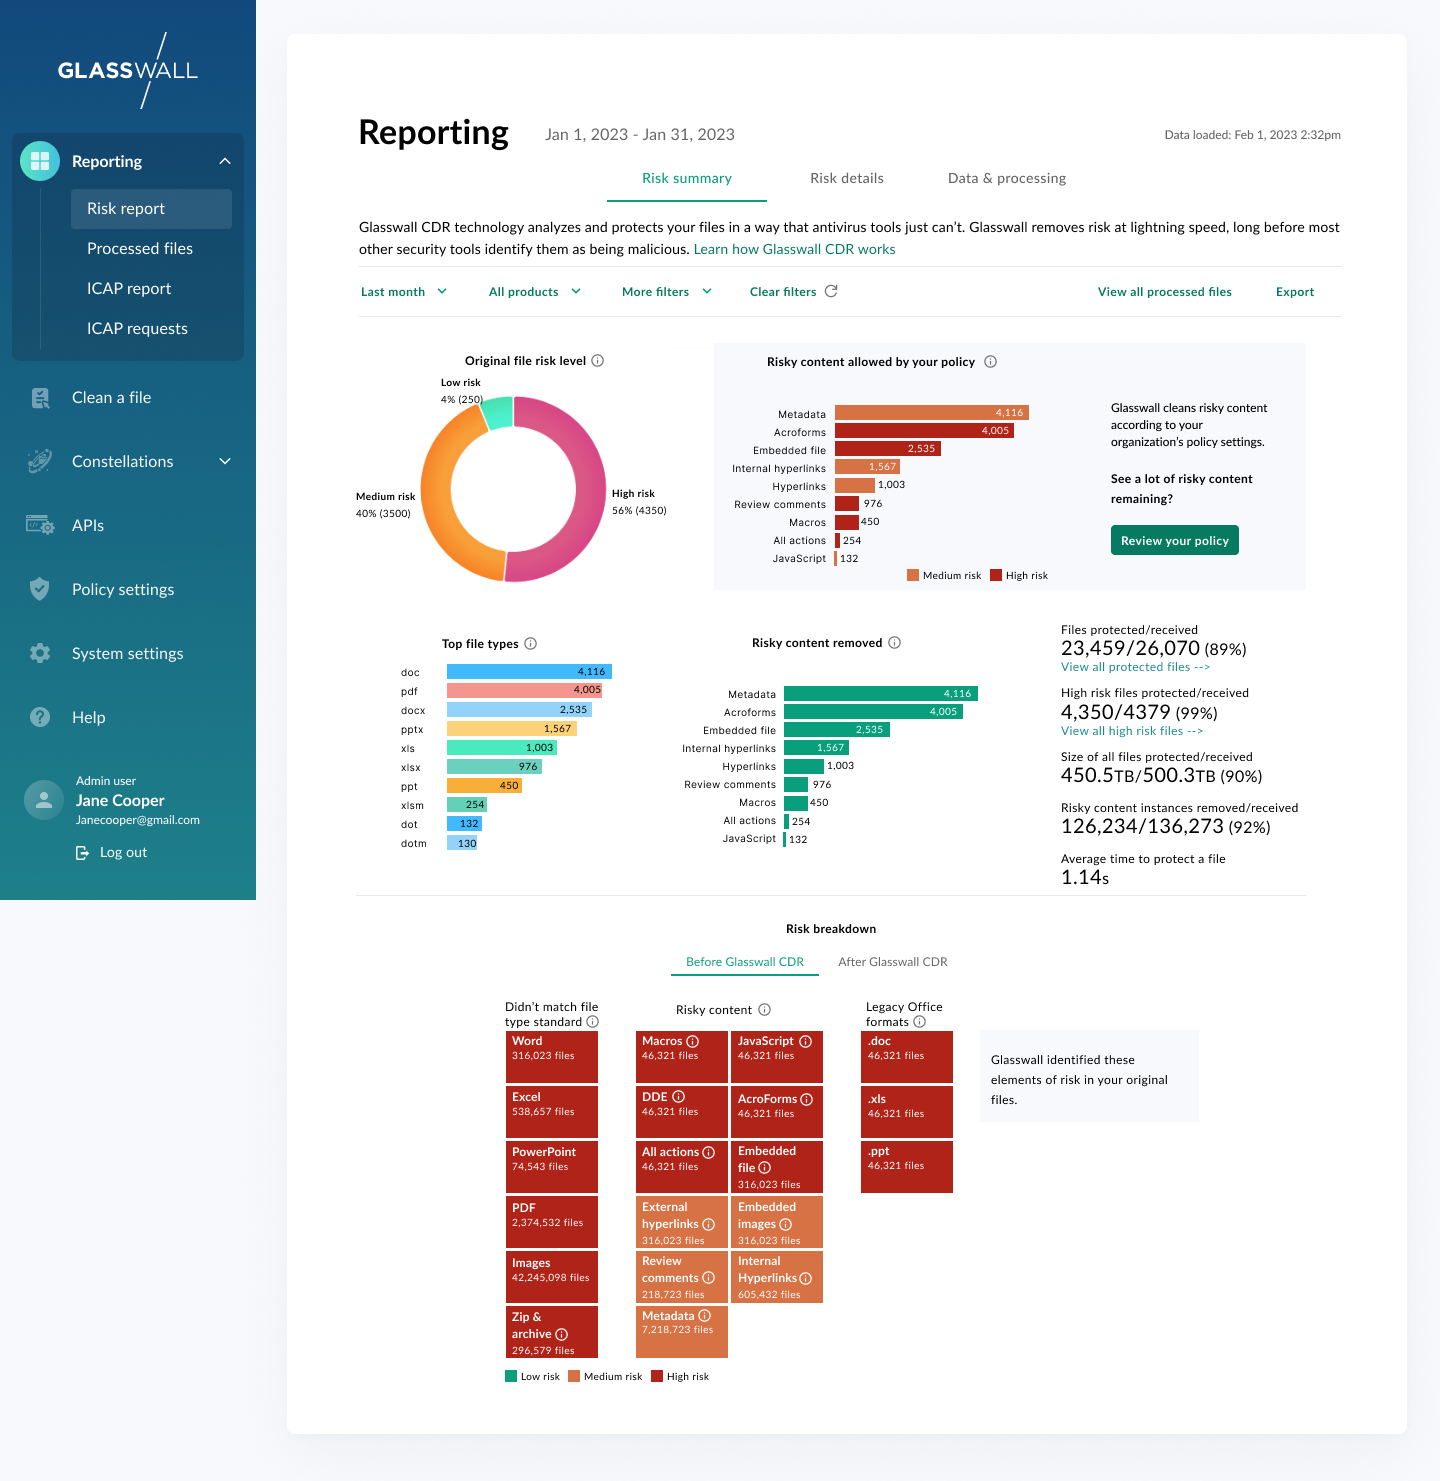Click Medium risk legend swatch under allowed chart

tap(913, 575)
